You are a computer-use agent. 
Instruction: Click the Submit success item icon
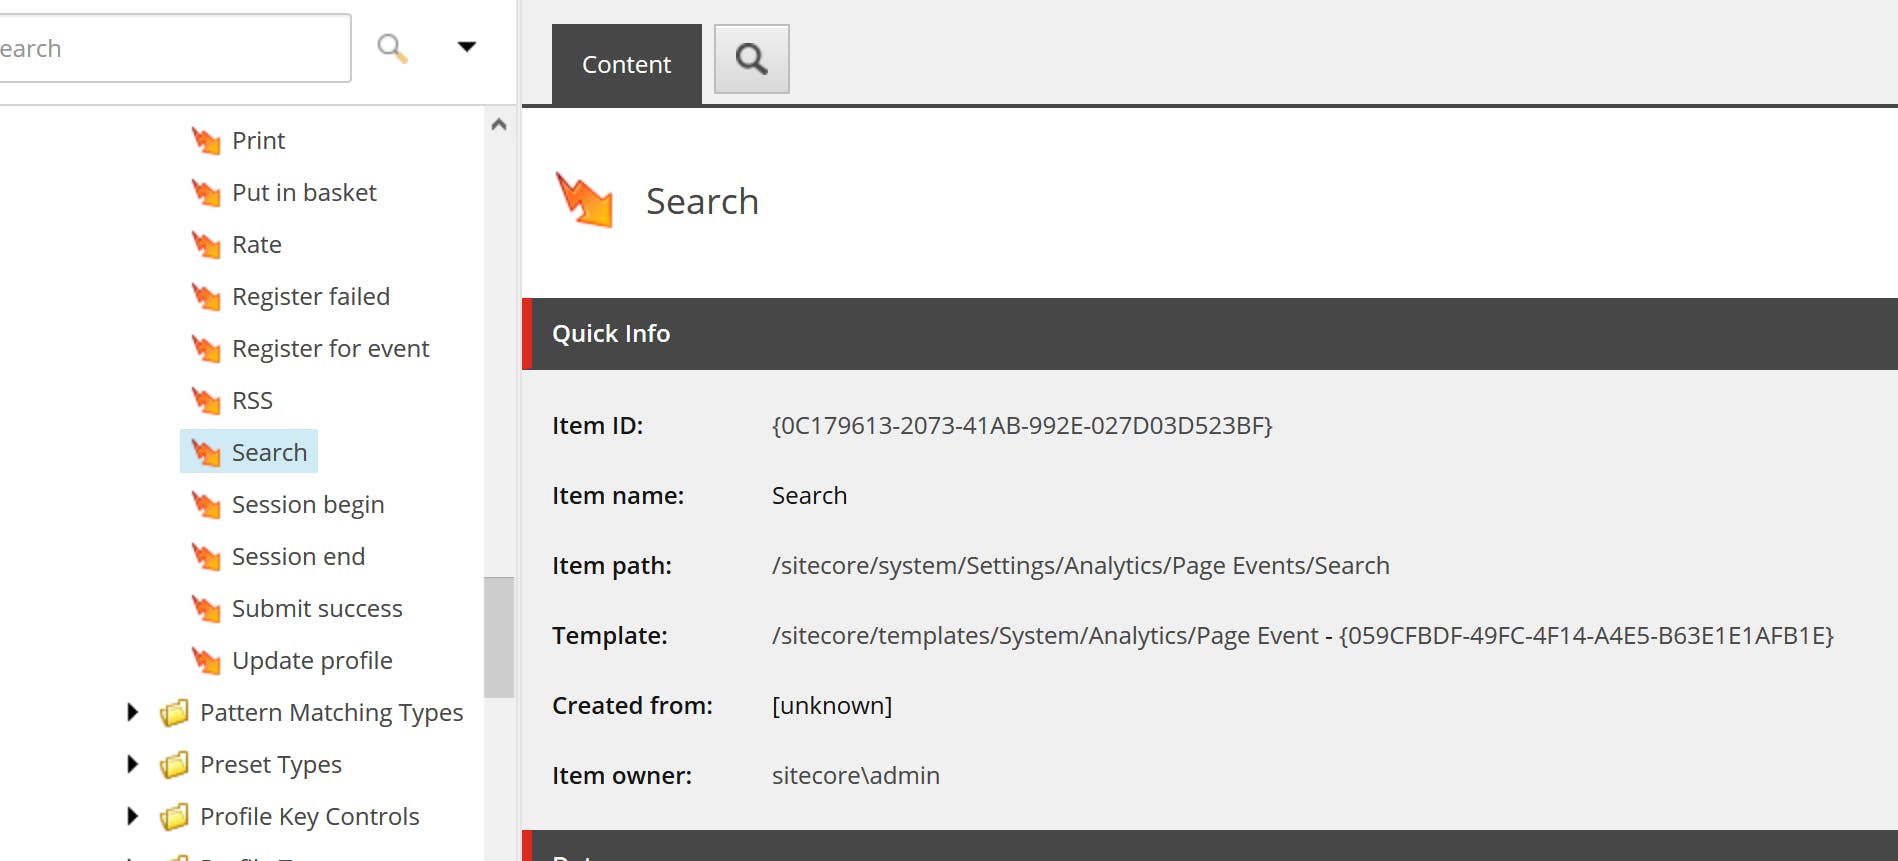click(x=206, y=609)
